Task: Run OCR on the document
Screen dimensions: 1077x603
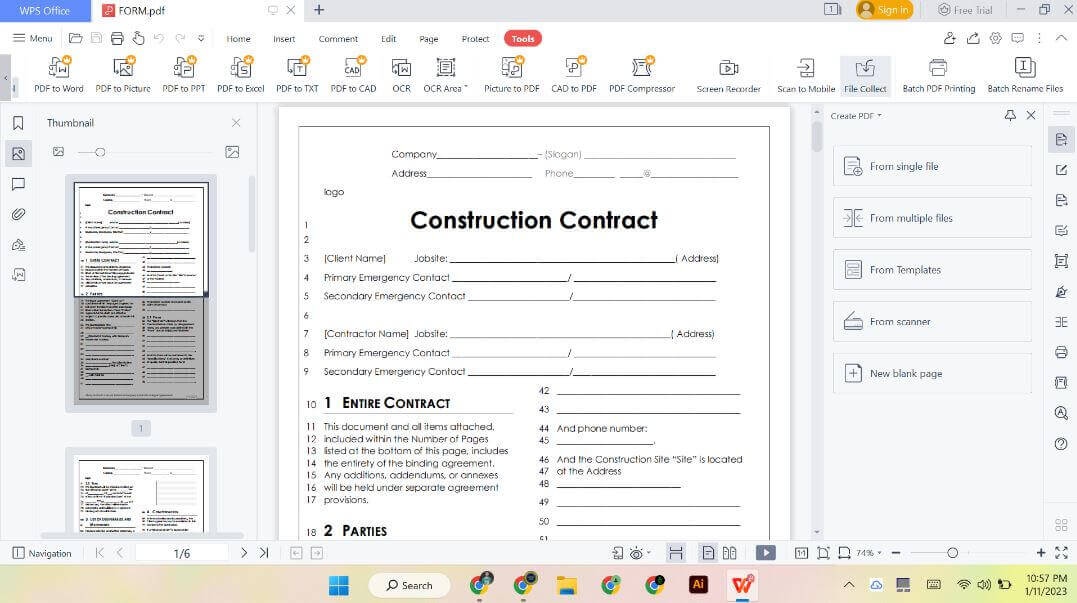Action: point(401,72)
